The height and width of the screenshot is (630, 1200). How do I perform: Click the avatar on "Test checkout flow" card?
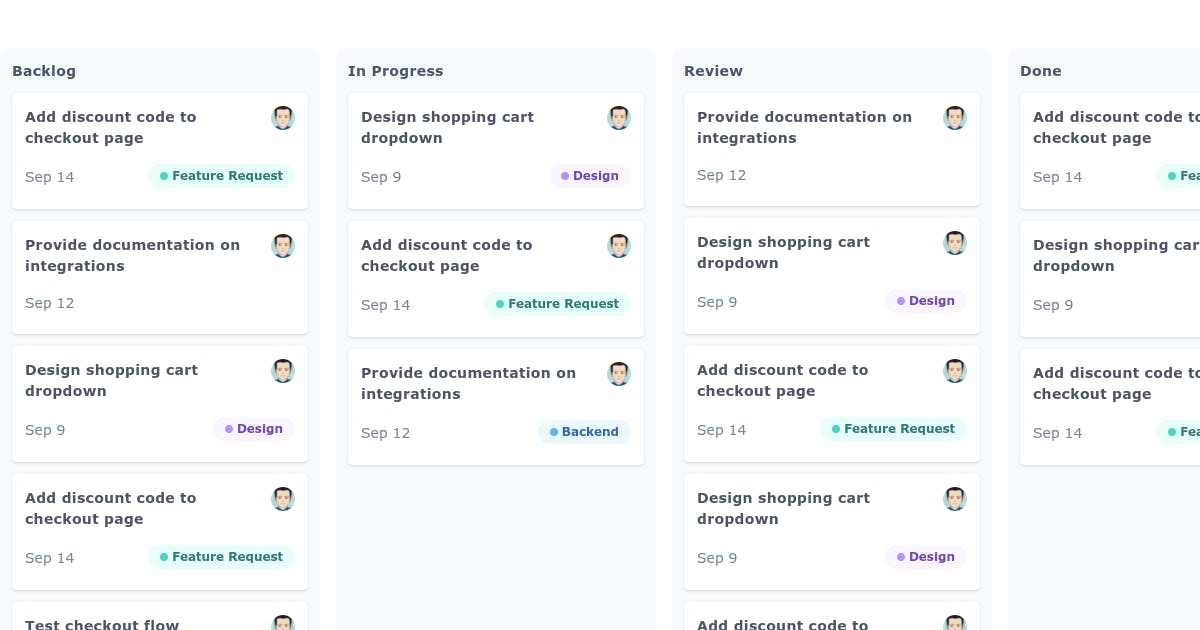click(x=283, y=623)
